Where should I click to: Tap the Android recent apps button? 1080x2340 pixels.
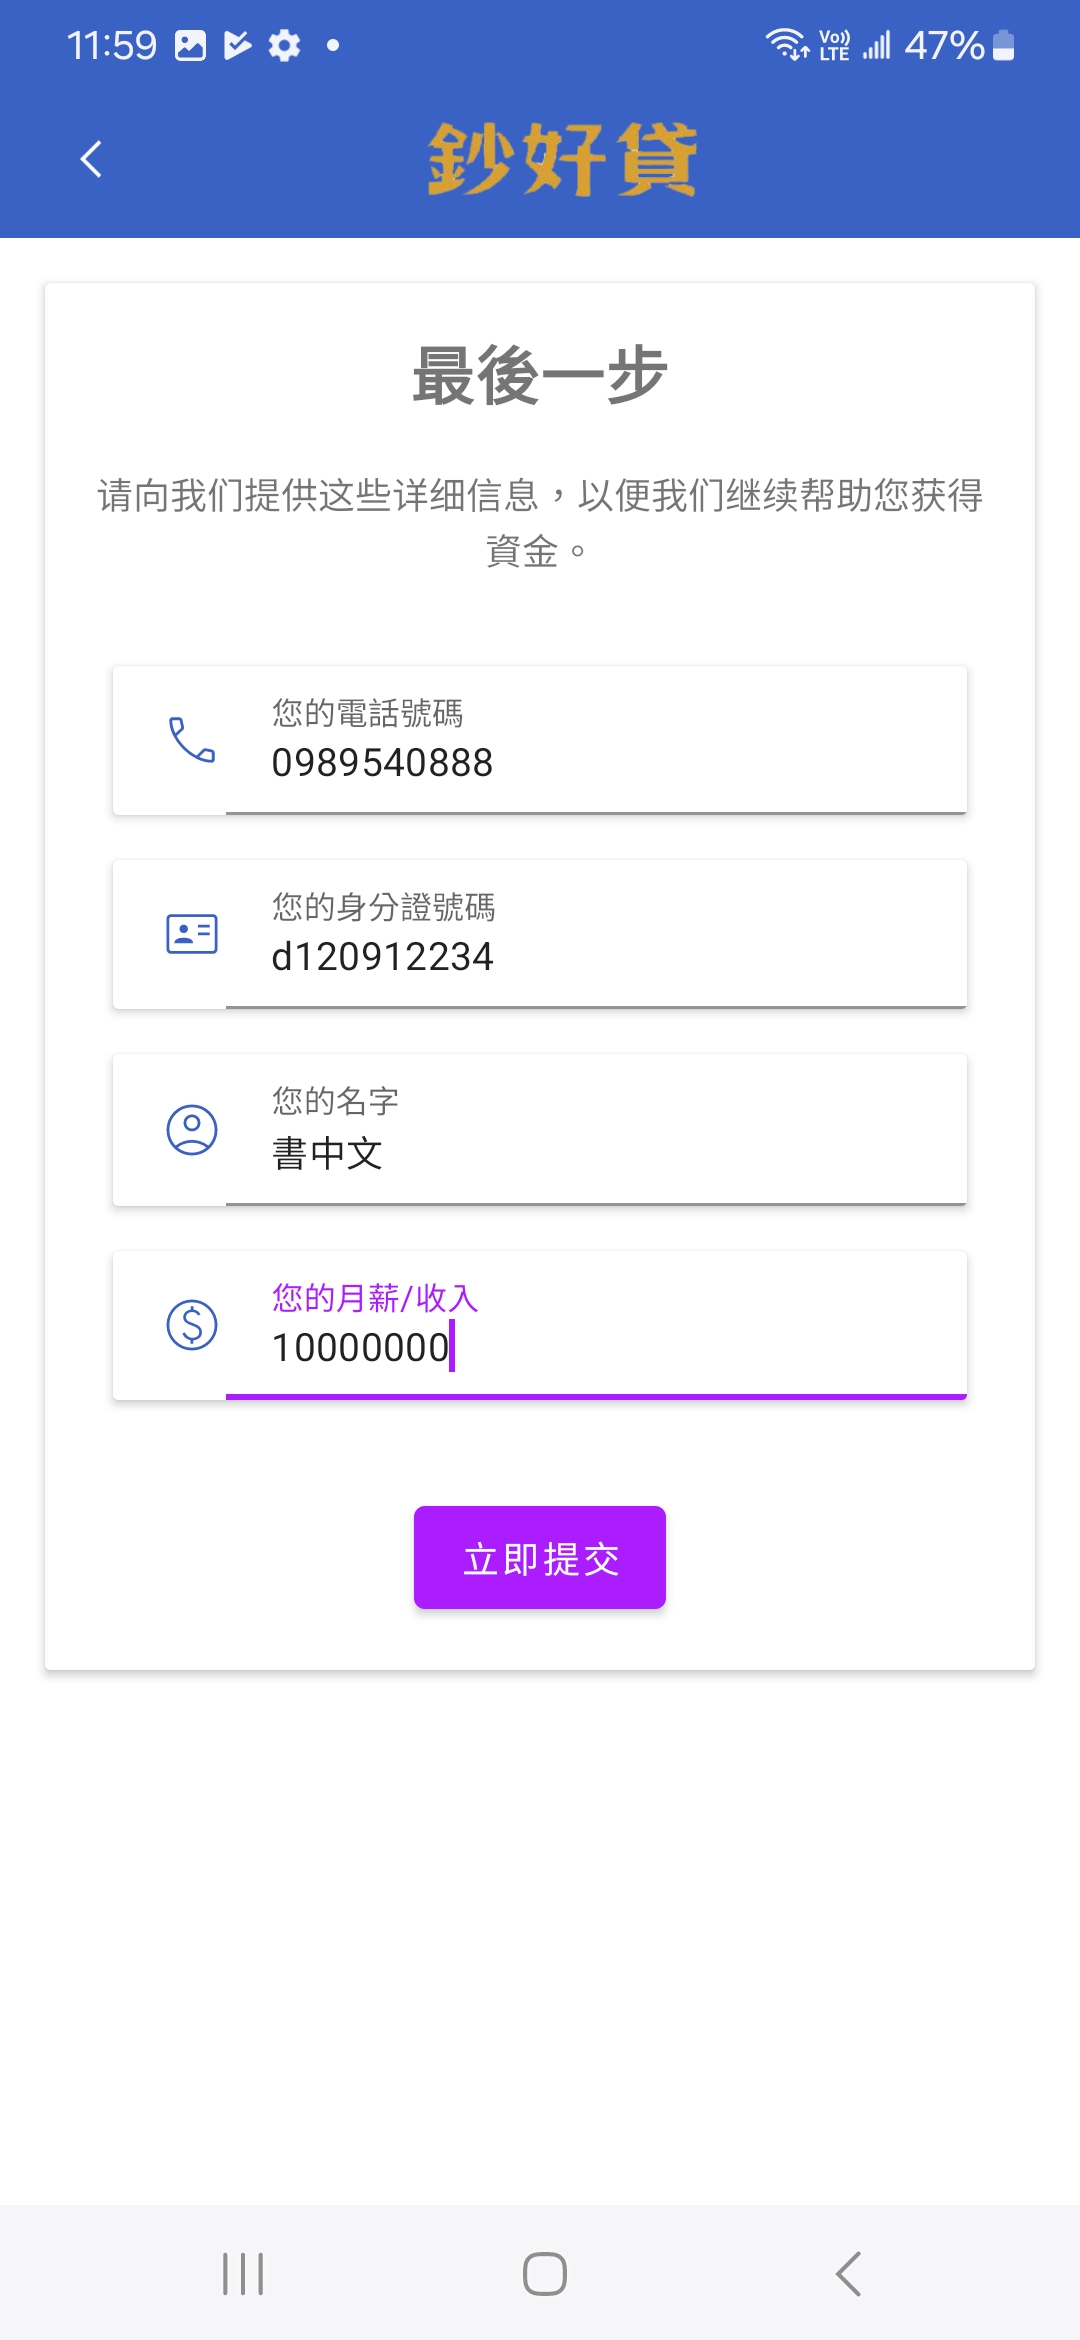(243, 2273)
